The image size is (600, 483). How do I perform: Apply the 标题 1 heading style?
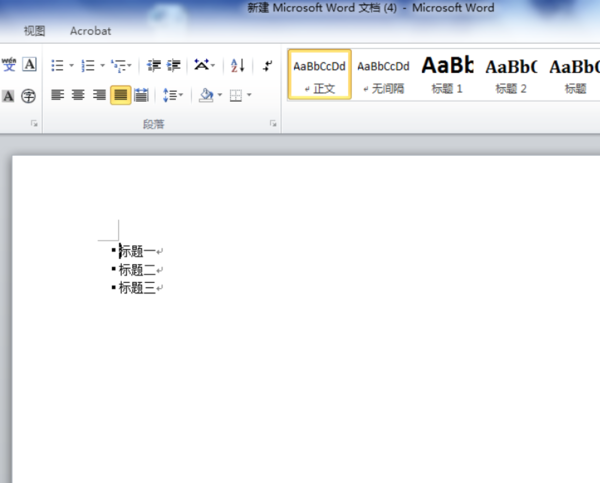click(x=447, y=74)
